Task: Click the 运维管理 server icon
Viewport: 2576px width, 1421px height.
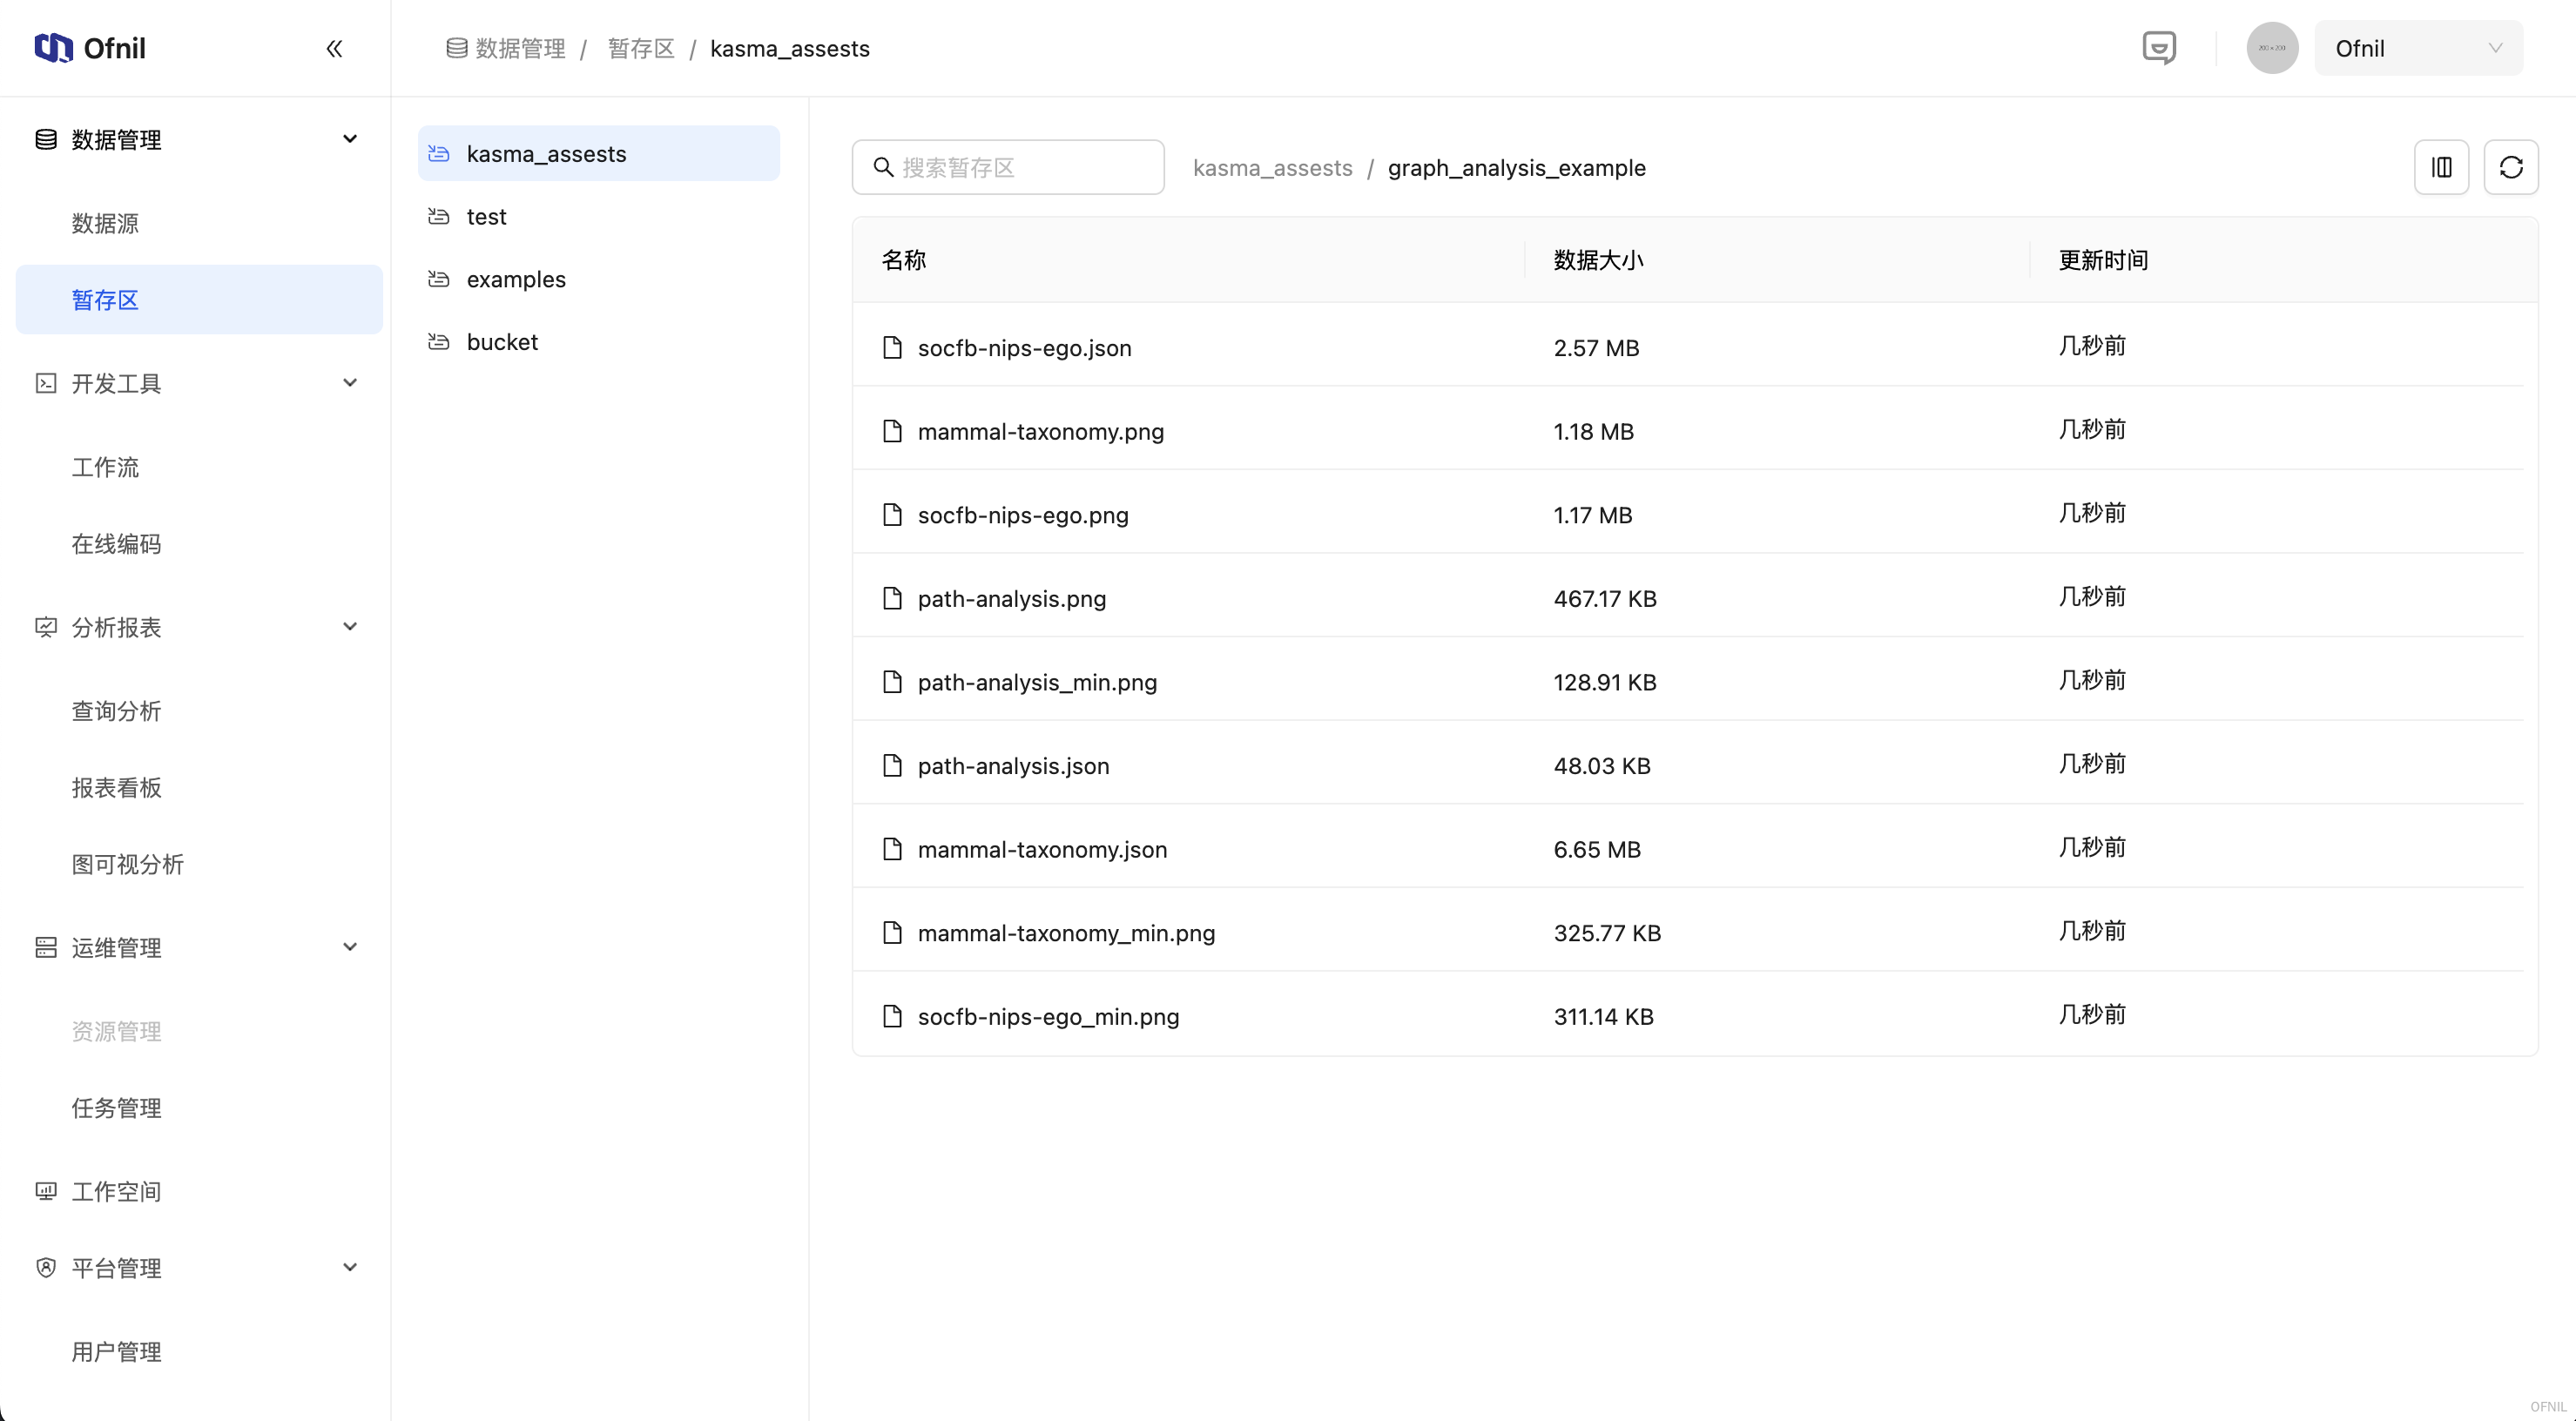Action: pyautogui.click(x=46, y=947)
